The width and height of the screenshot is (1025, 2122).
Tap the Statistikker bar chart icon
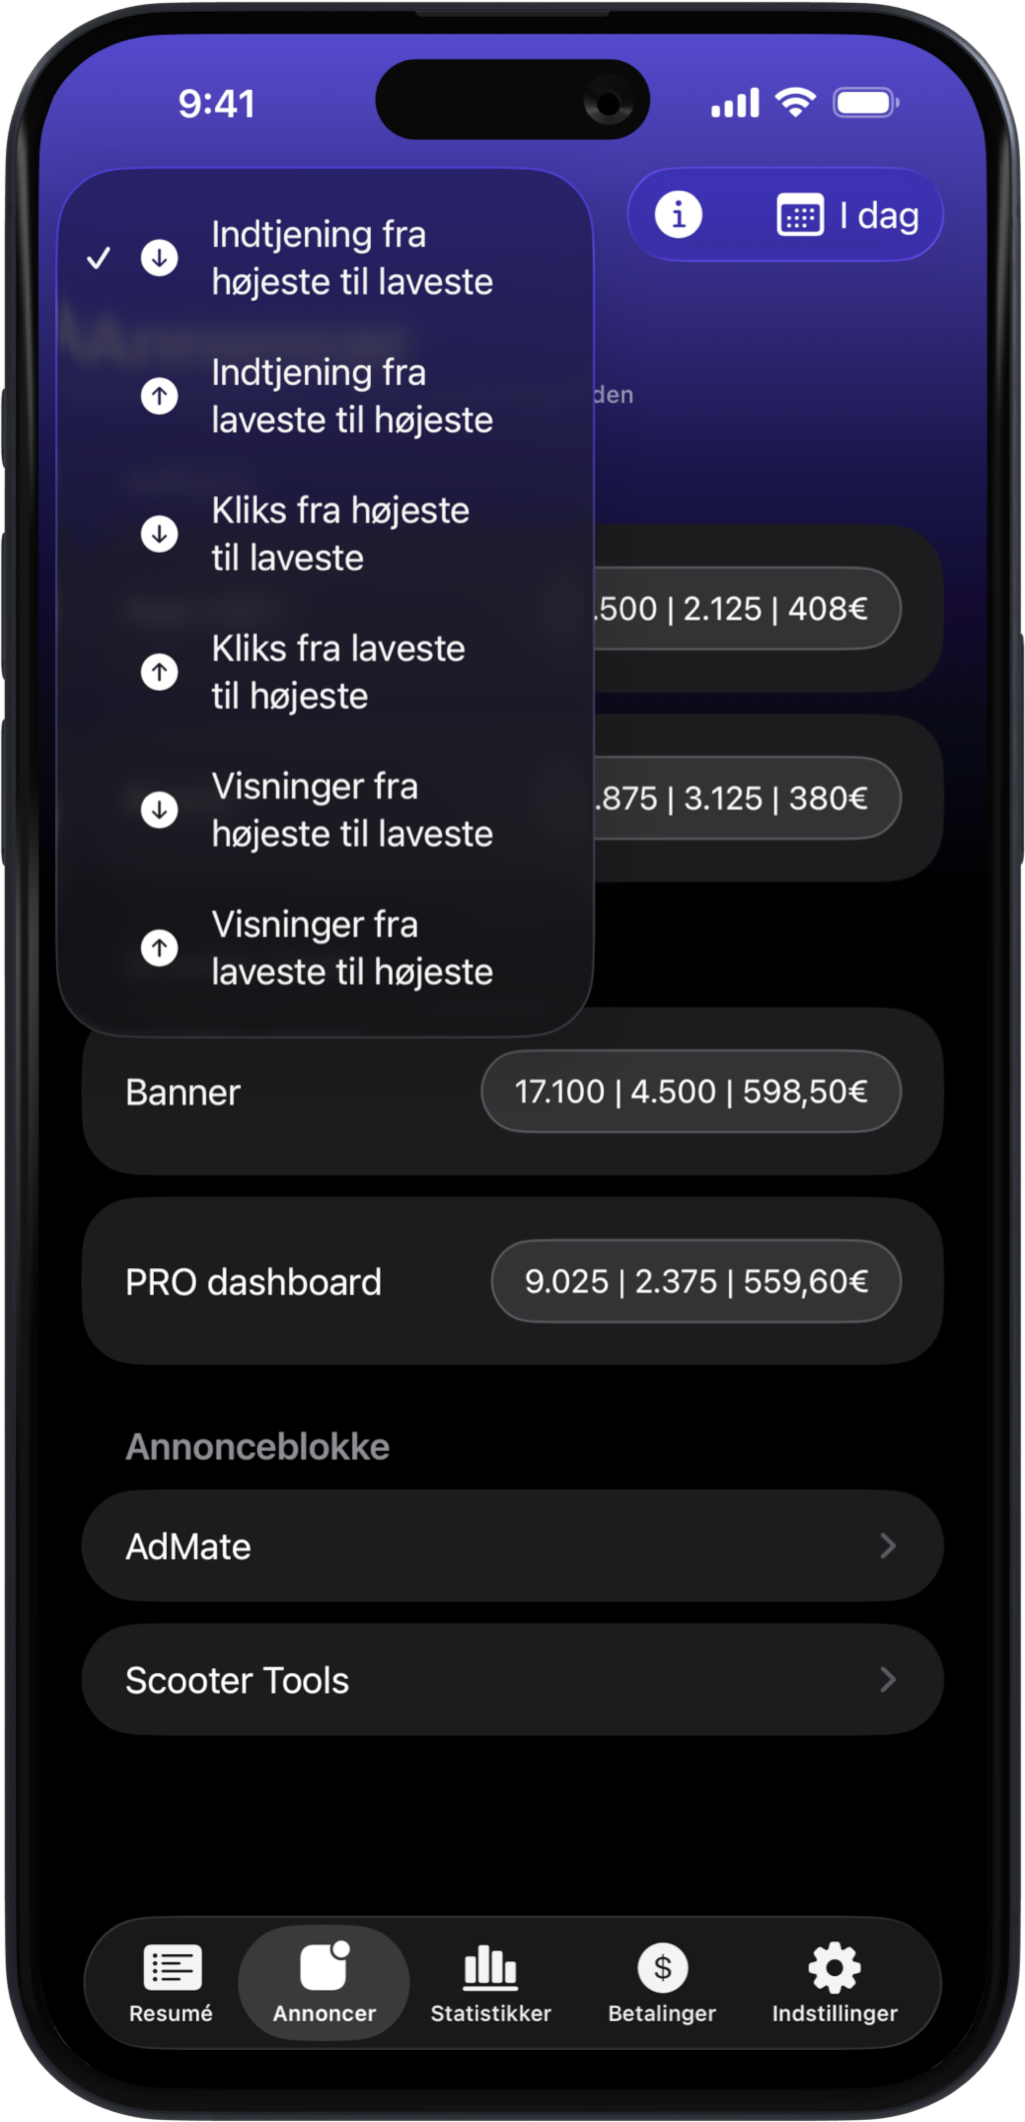click(490, 1968)
